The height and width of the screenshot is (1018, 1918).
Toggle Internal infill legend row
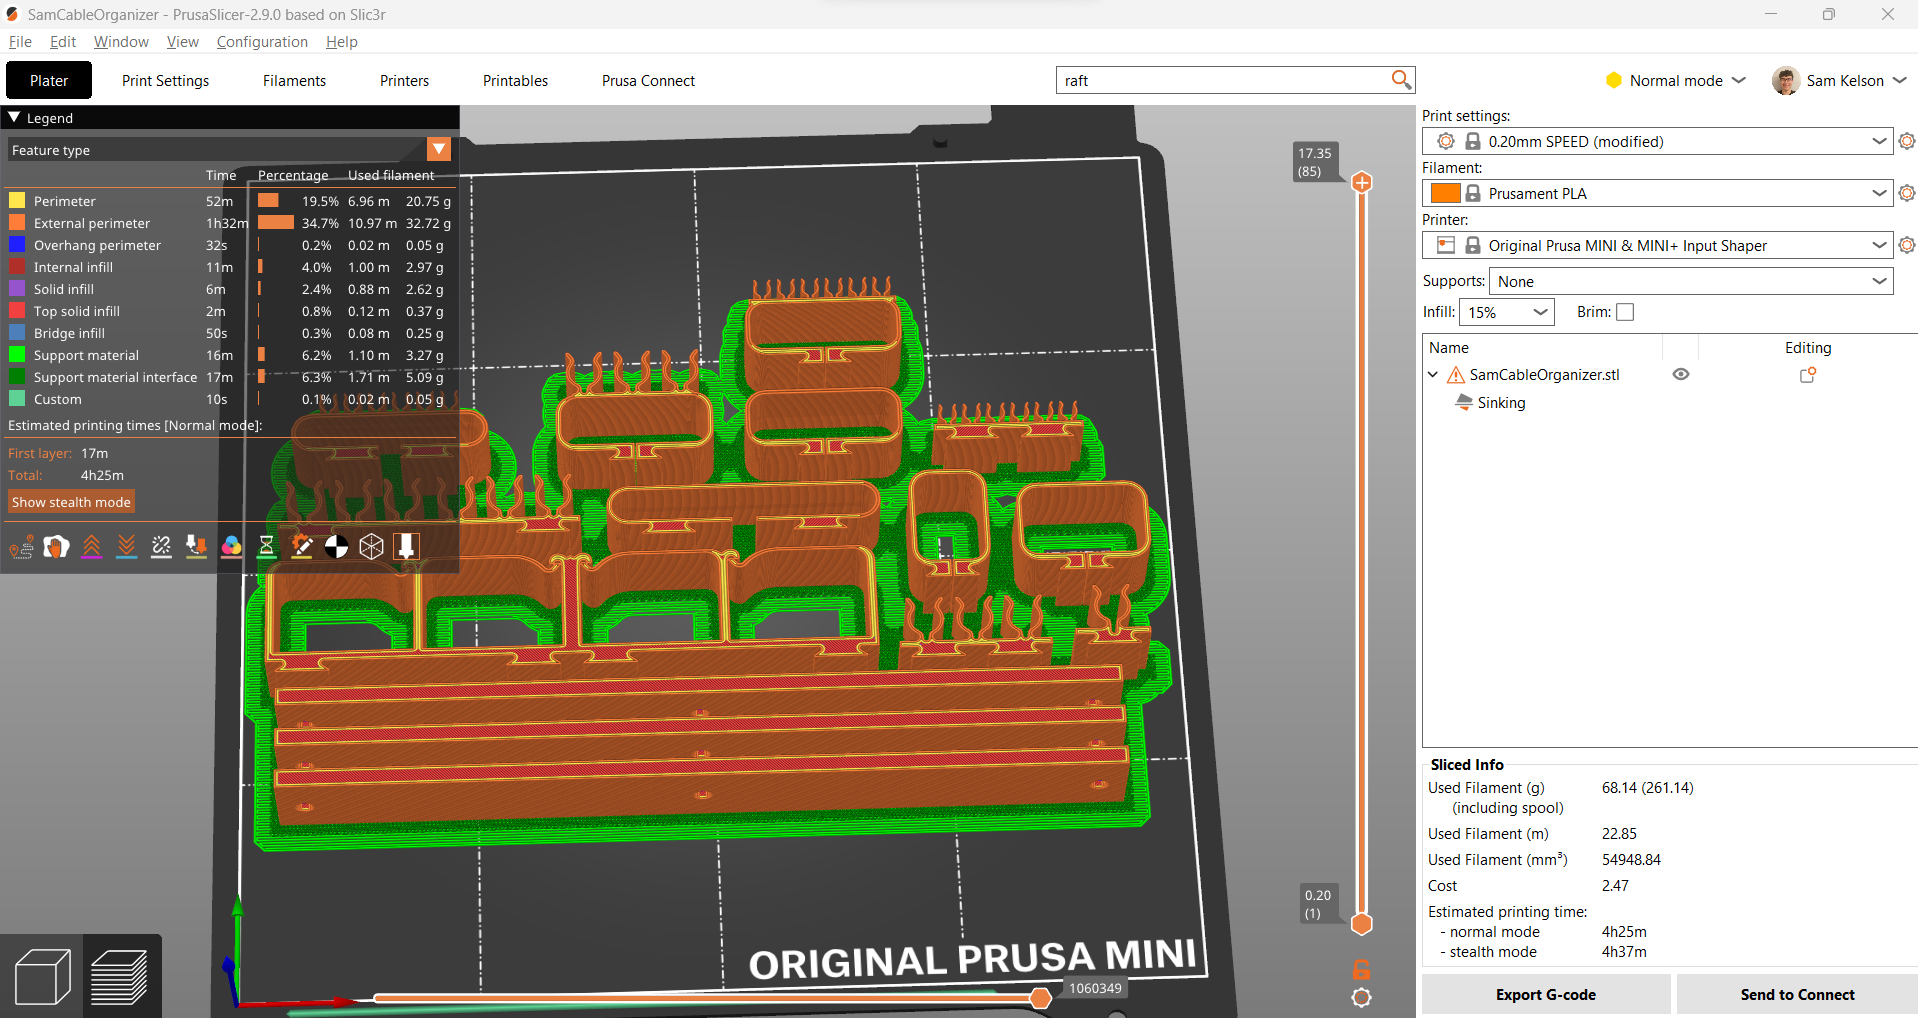[x=230, y=267]
